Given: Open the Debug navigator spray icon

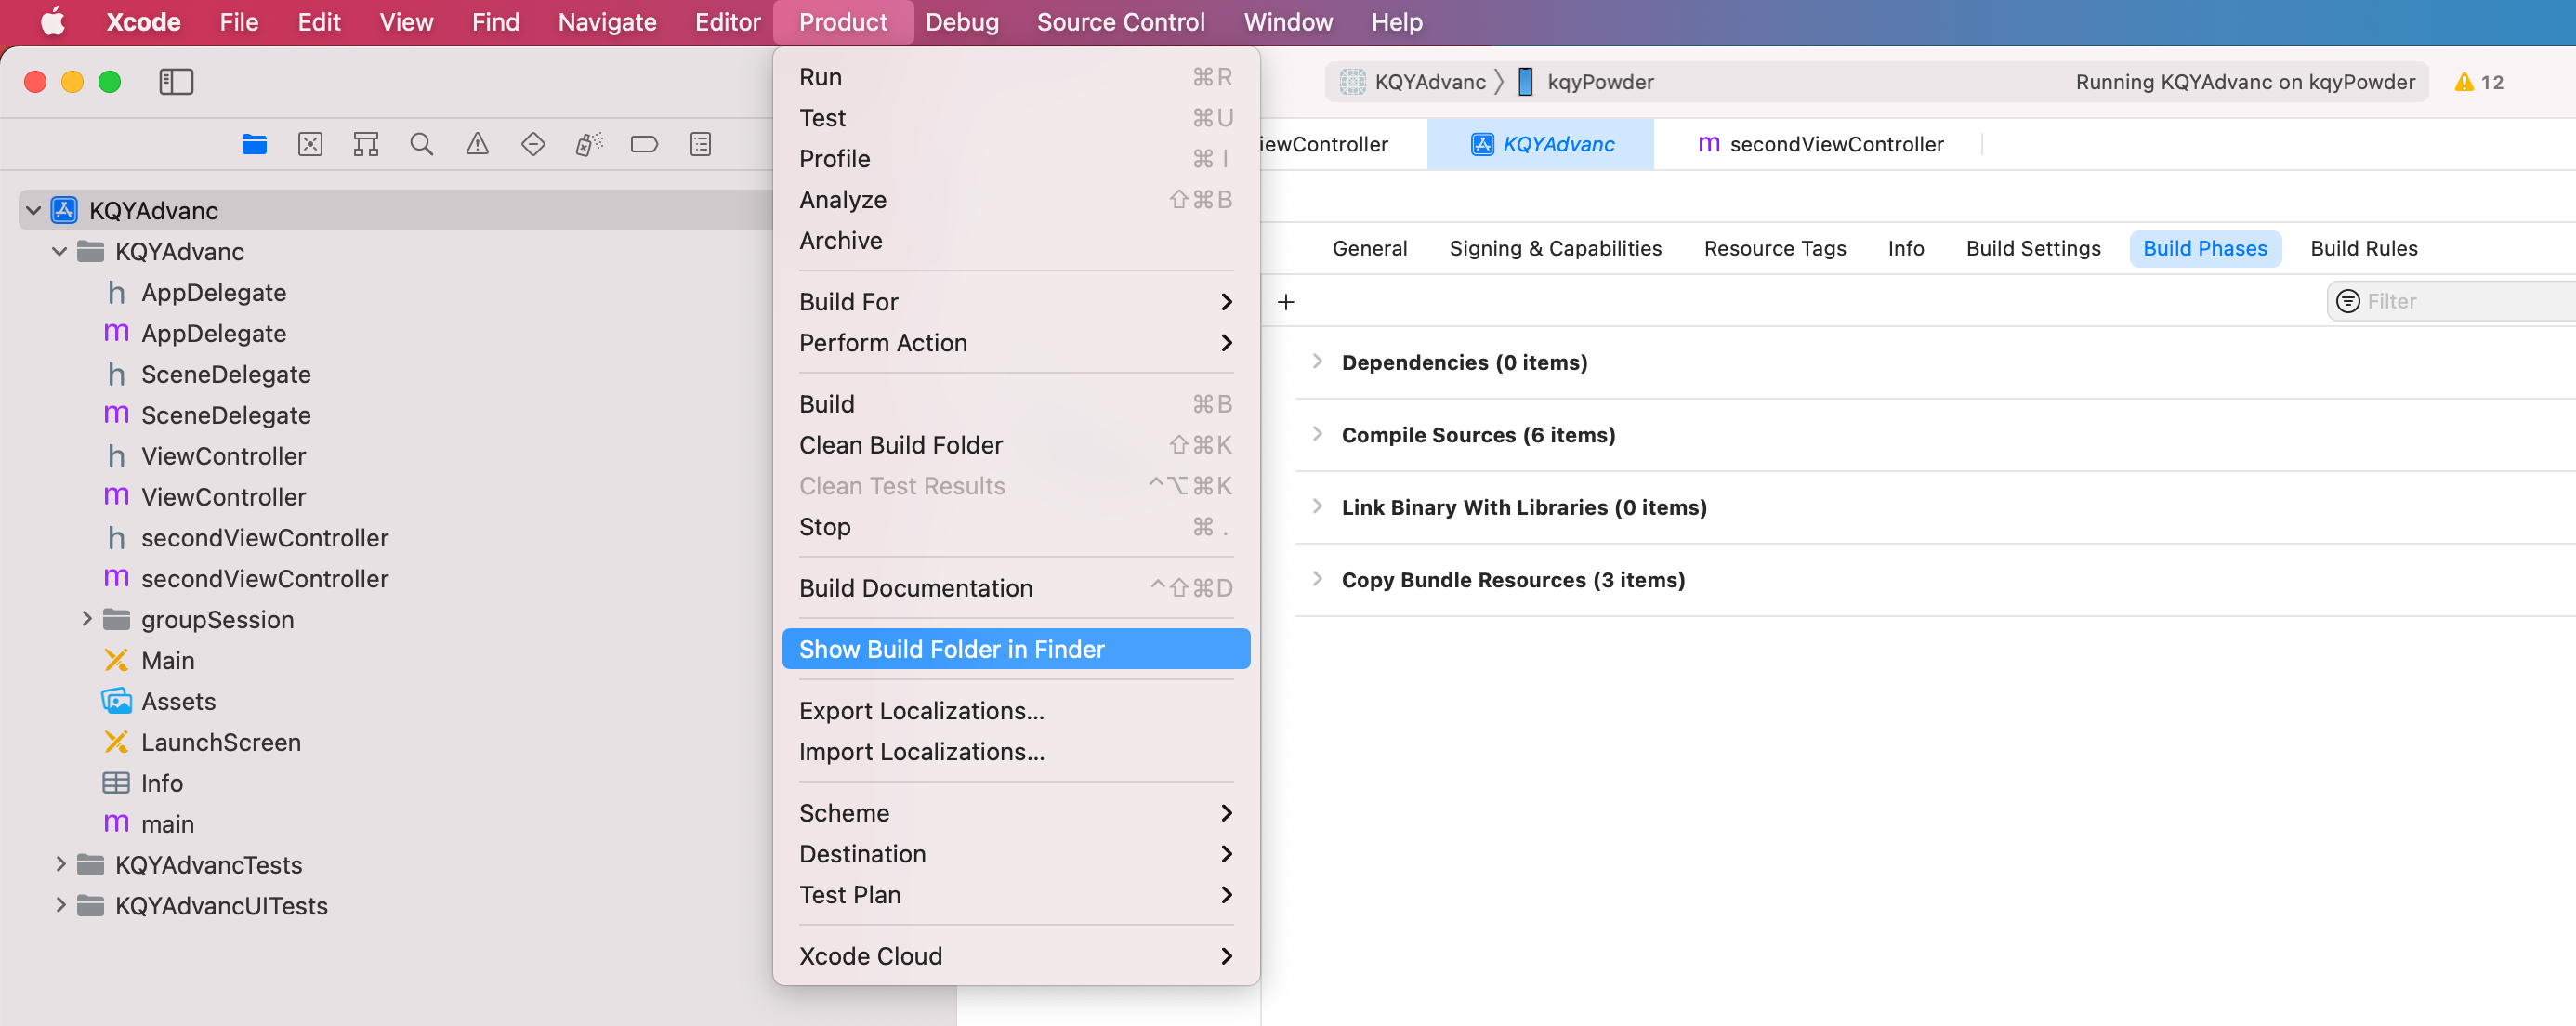Looking at the screenshot, I should [589, 144].
